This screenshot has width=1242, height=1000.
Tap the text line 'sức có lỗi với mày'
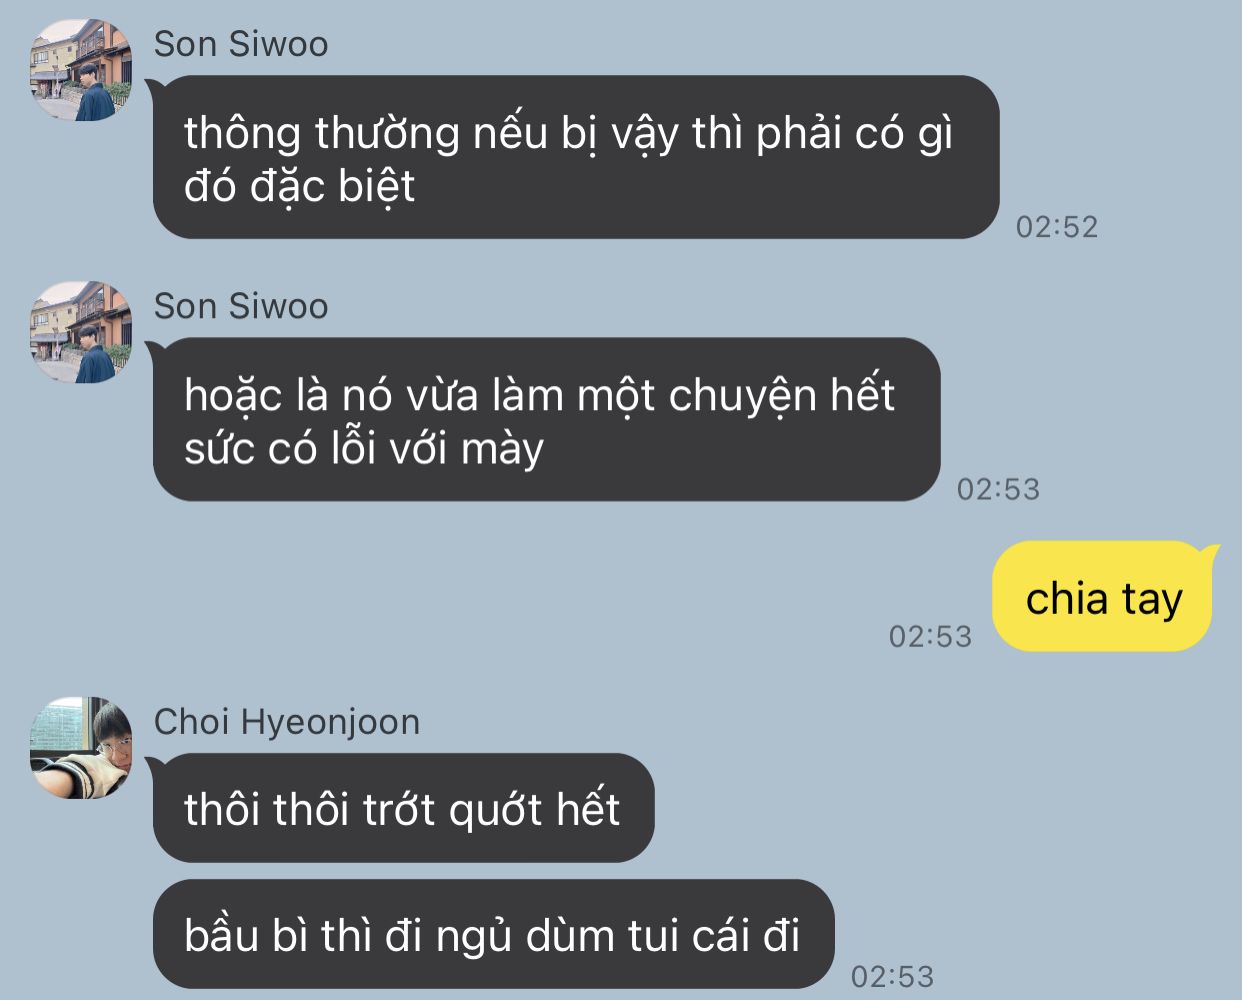(x=364, y=448)
